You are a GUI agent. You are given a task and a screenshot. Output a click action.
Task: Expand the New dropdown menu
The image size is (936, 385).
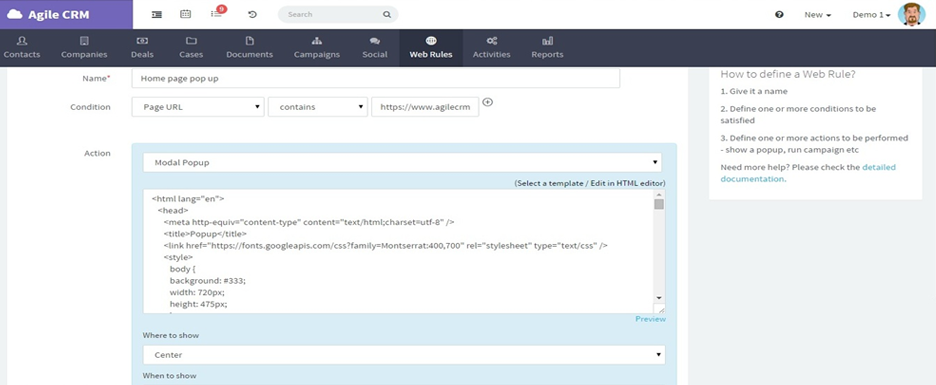coord(817,15)
